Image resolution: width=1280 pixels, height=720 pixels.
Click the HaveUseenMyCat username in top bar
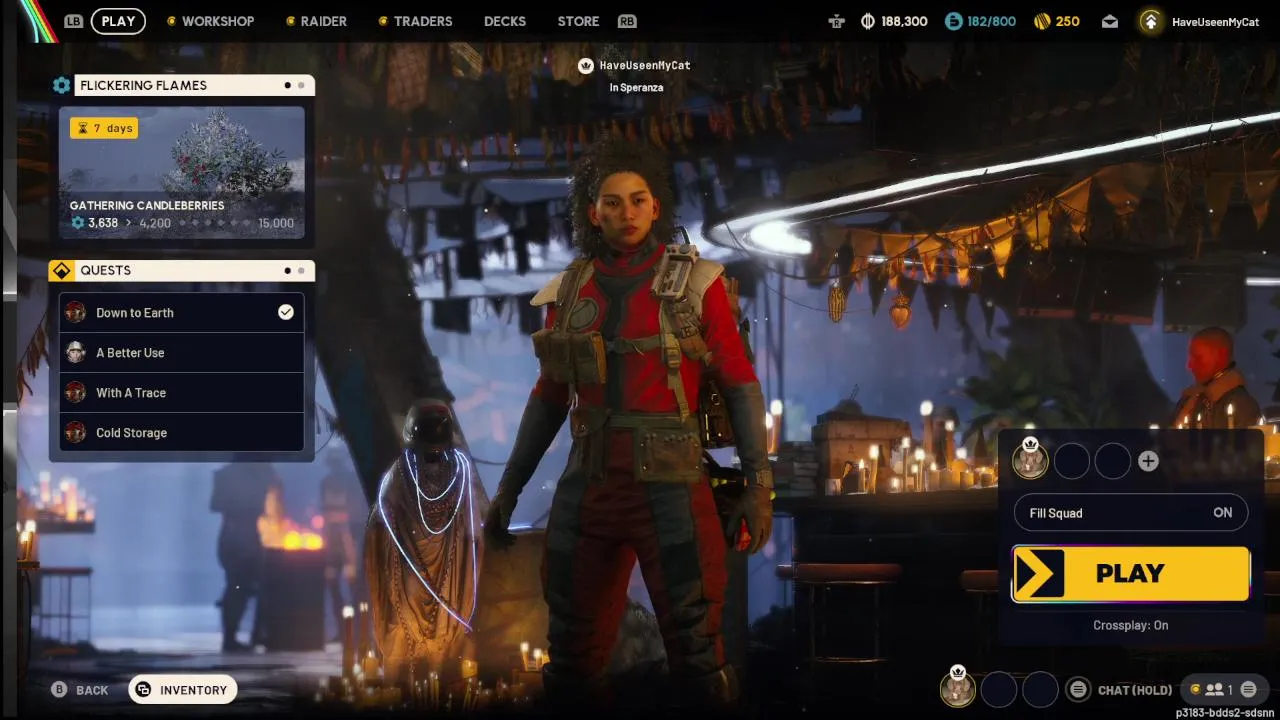tap(1215, 22)
